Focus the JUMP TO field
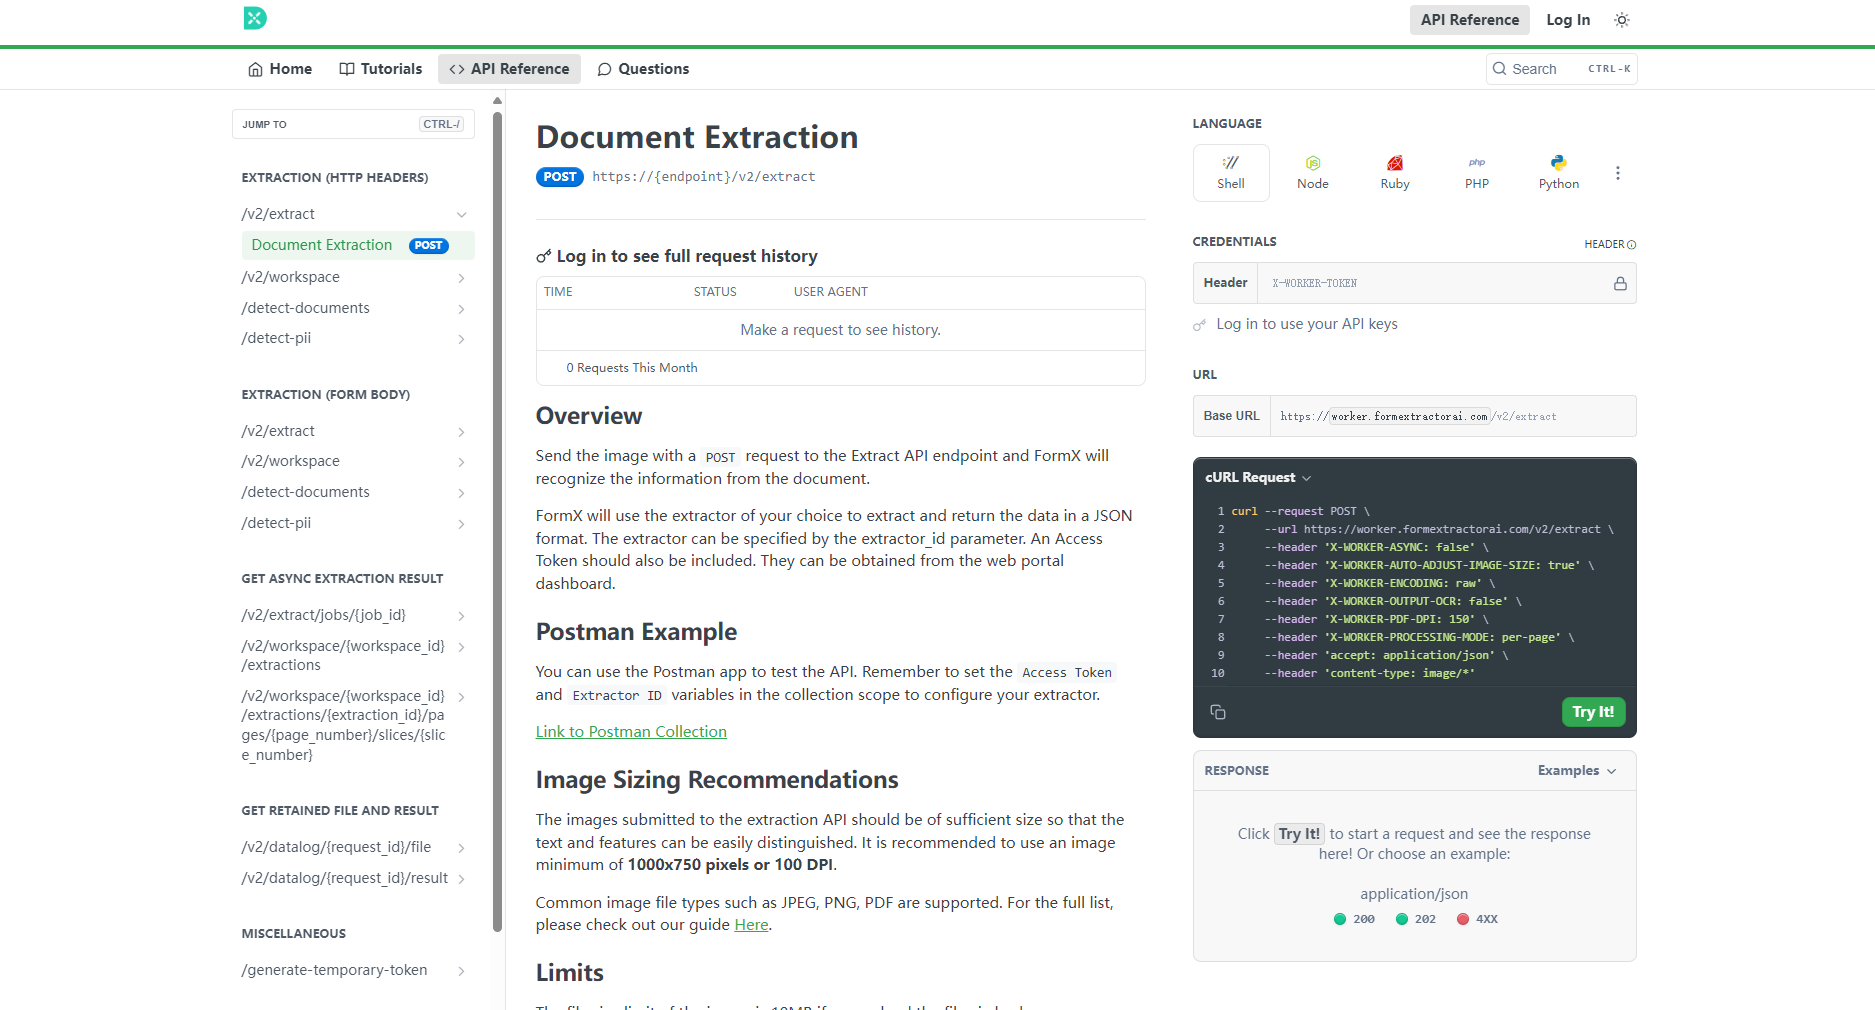This screenshot has width=1875, height=1010. point(353,124)
